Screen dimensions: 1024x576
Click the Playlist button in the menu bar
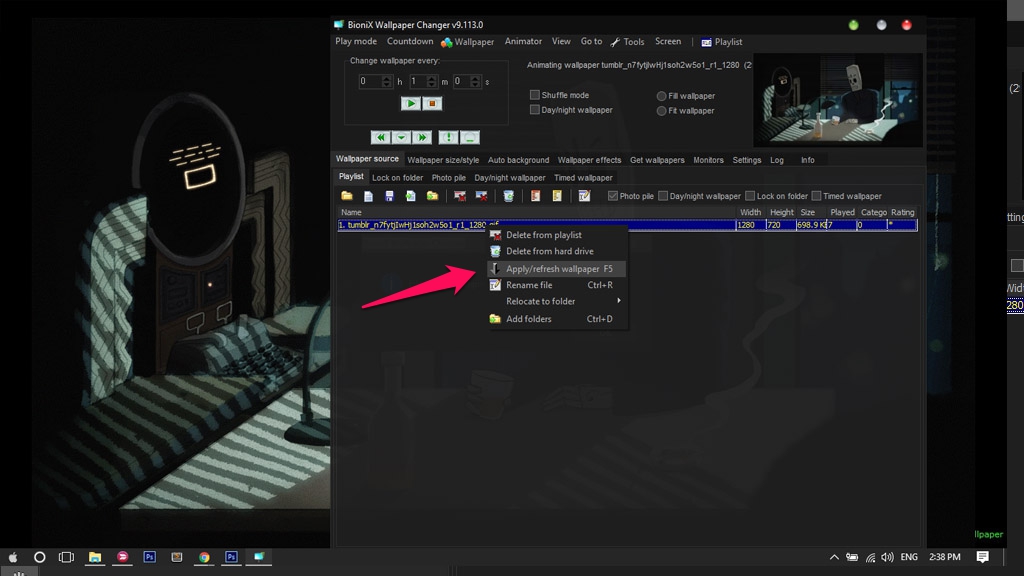[x=722, y=42]
